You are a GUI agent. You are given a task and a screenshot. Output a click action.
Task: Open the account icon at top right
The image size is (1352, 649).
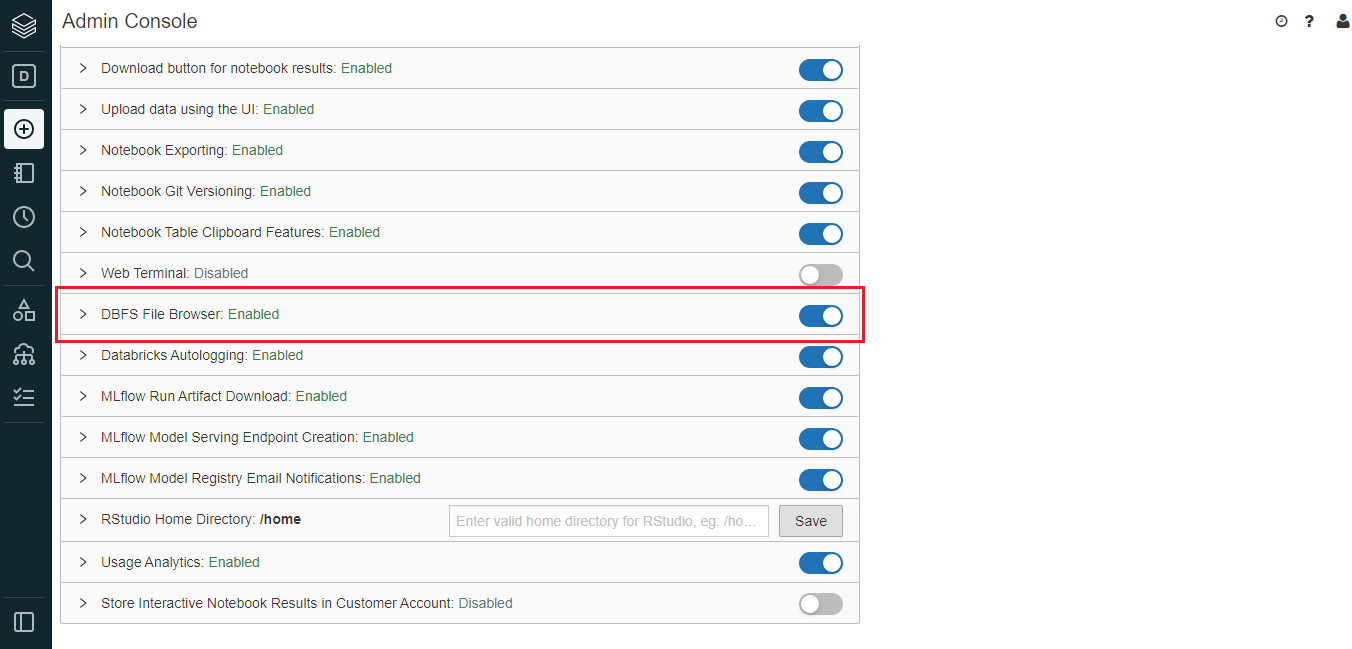[x=1342, y=20]
